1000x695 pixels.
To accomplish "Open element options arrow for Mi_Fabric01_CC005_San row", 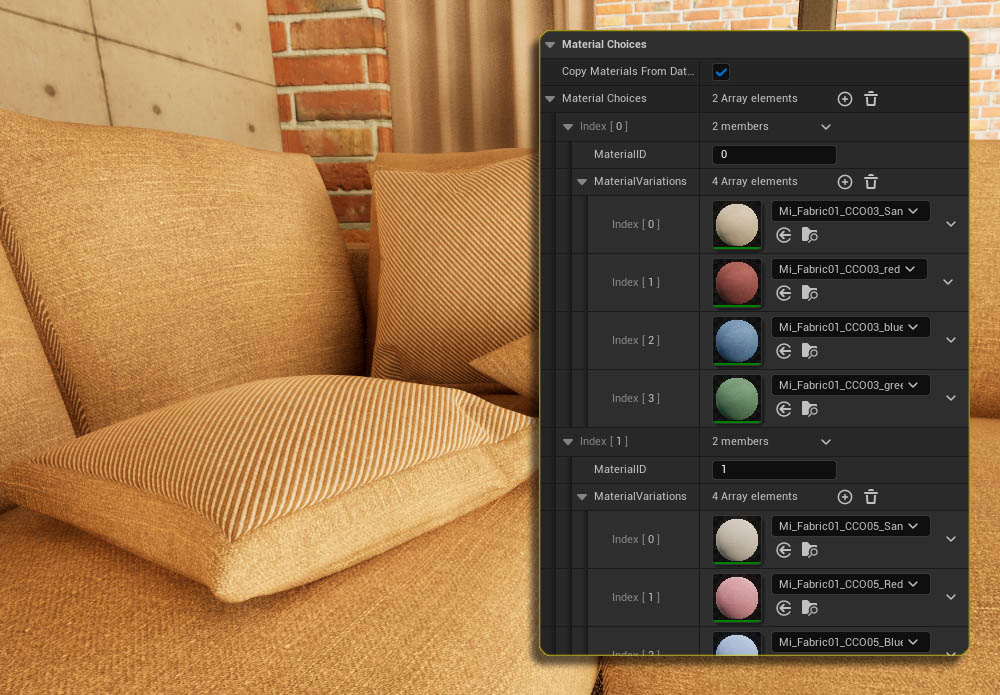I will pos(951,539).
